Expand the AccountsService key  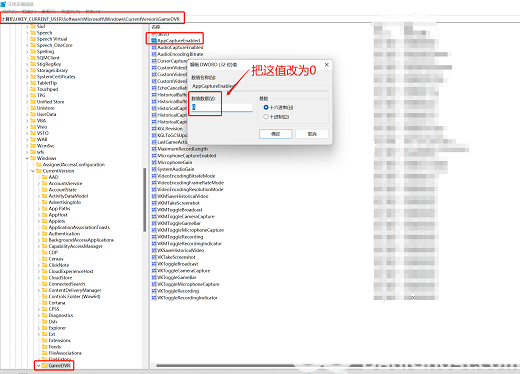tap(39, 183)
